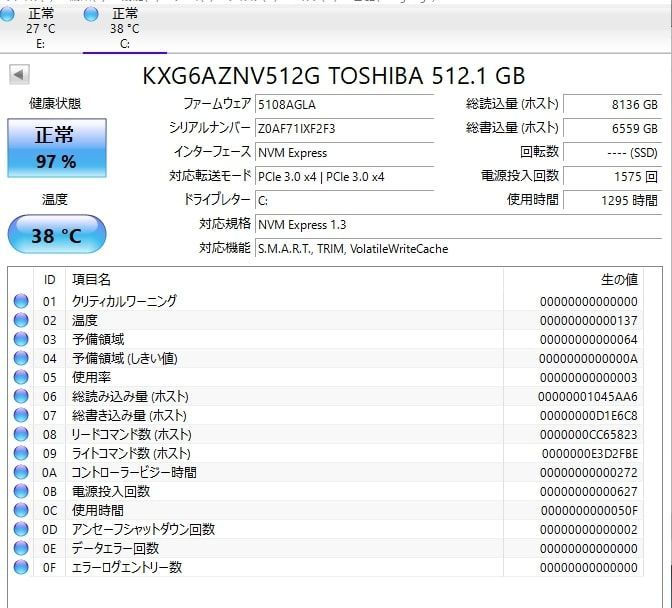Select the 電源投入回数 row in the attribute list

326,491
